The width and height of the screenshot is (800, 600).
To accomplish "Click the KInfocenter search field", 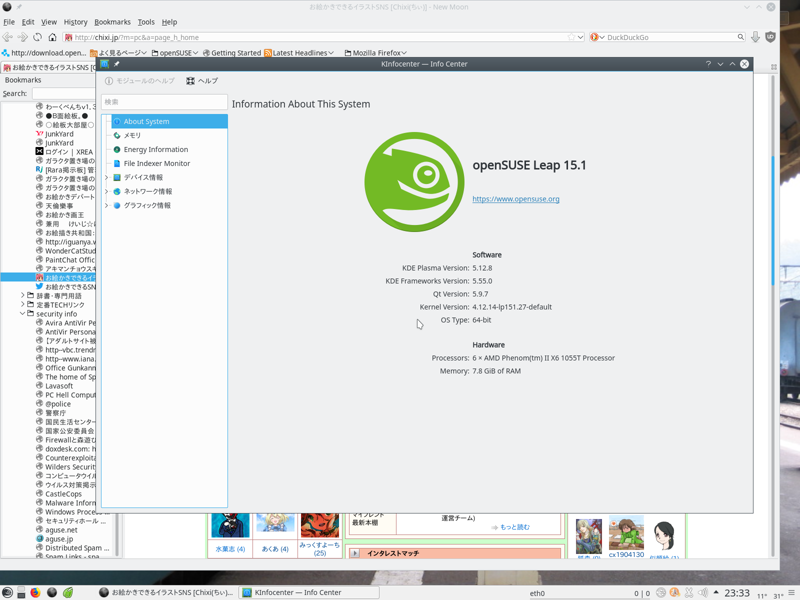I will point(164,102).
